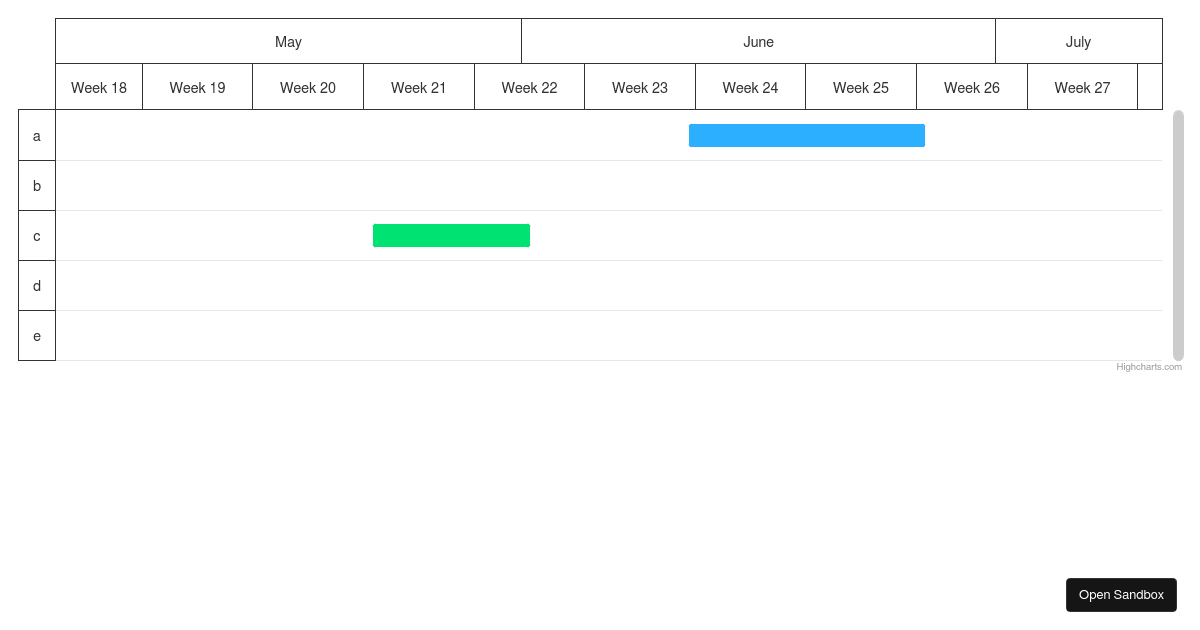This screenshot has width=1200, height=630.
Task: Click row label a
Action: coord(36,135)
